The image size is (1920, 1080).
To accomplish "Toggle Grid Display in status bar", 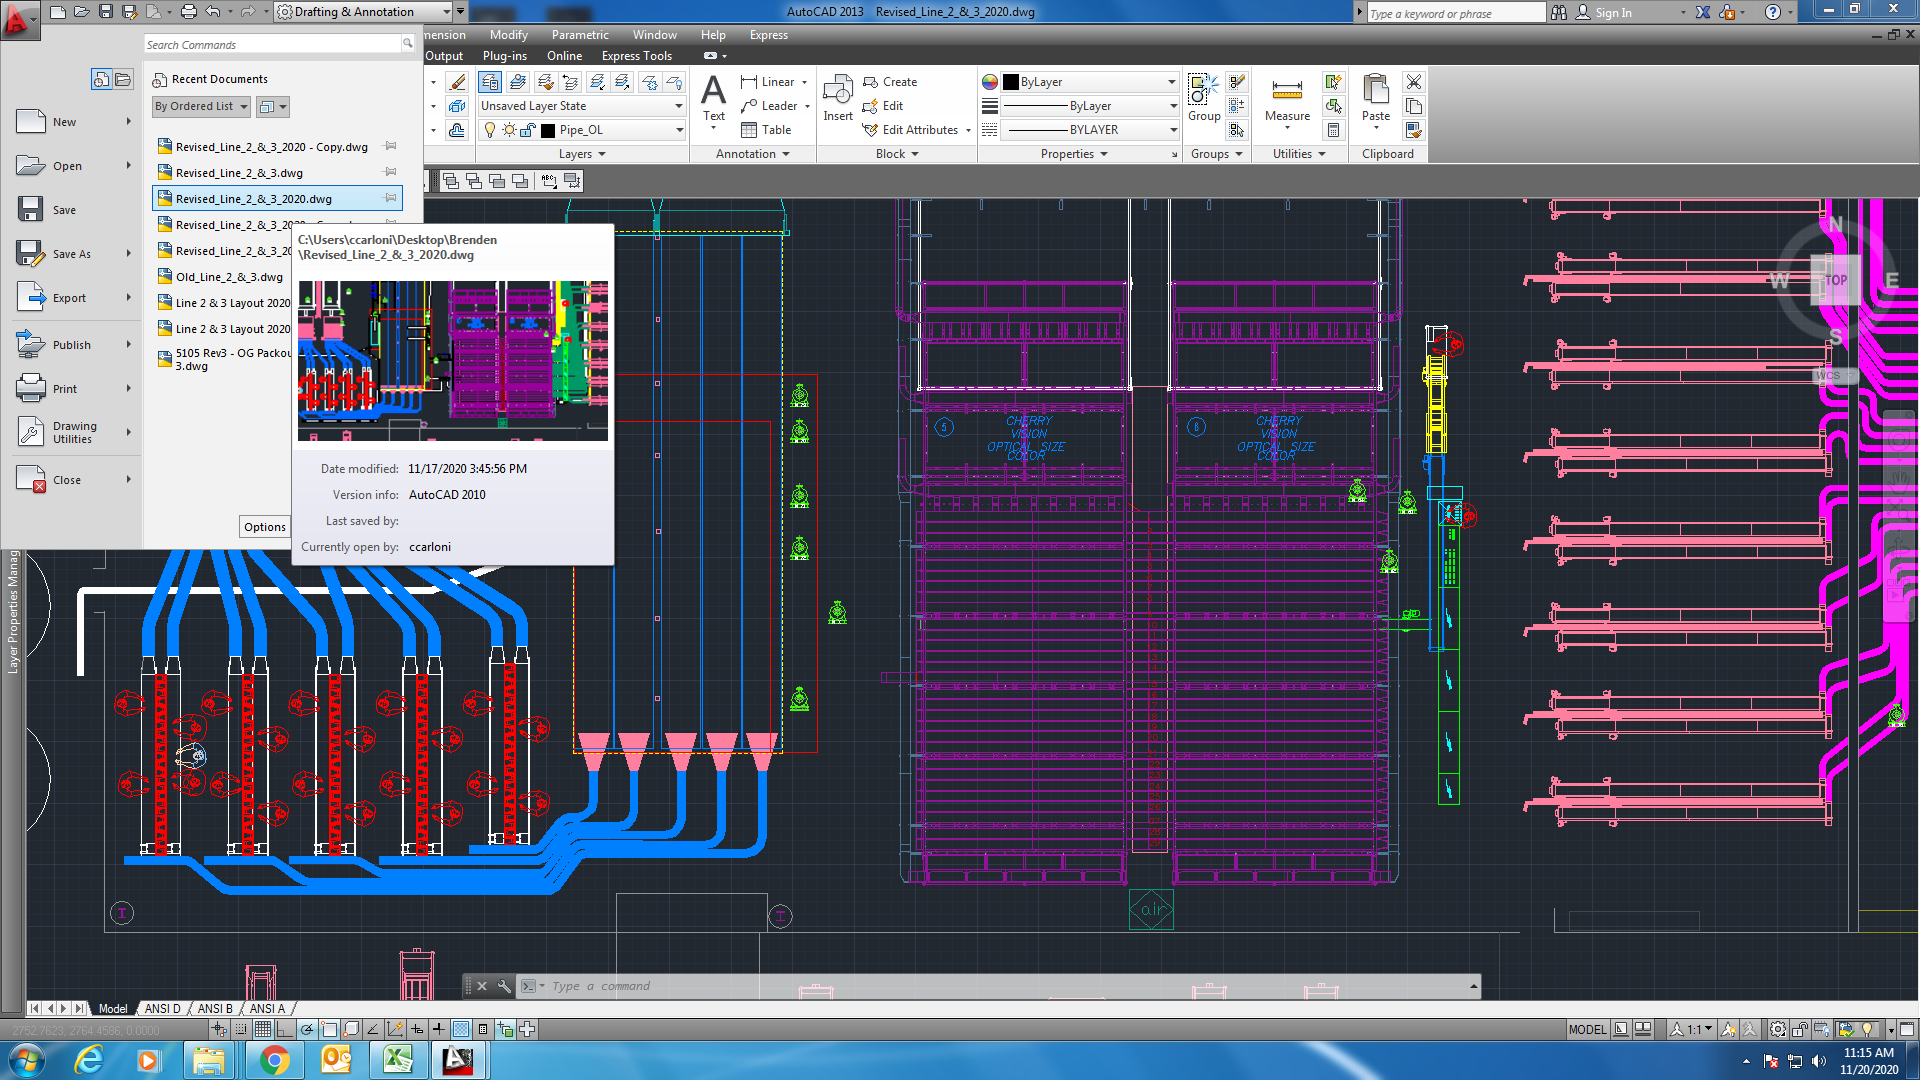I will pos(263,1029).
